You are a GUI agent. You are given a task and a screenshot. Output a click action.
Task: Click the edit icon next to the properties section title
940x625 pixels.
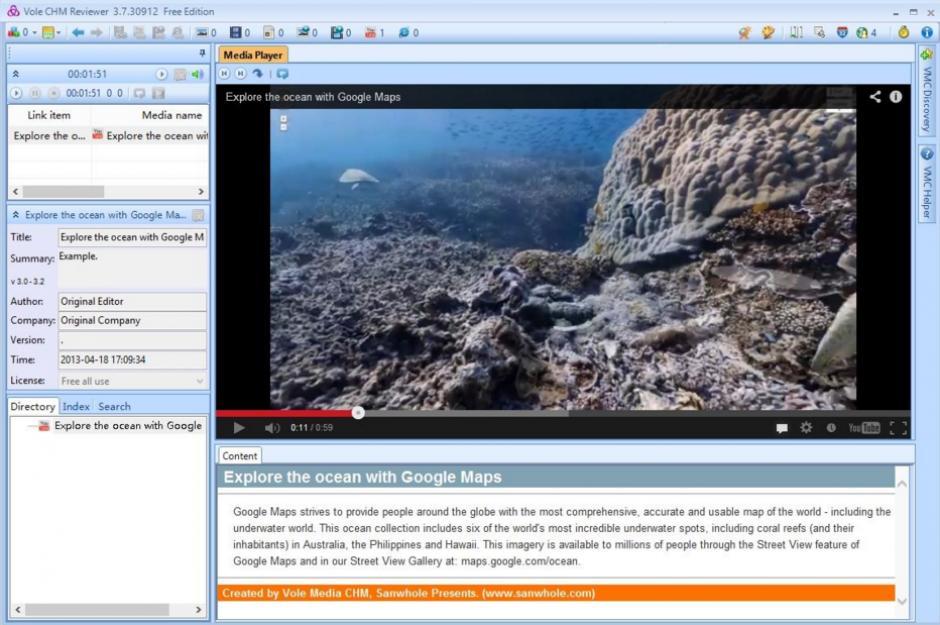coord(198,215)
